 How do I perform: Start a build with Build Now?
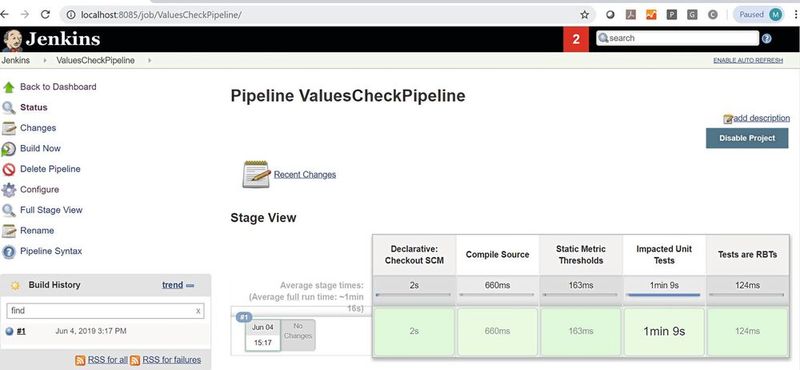point(40,148)
